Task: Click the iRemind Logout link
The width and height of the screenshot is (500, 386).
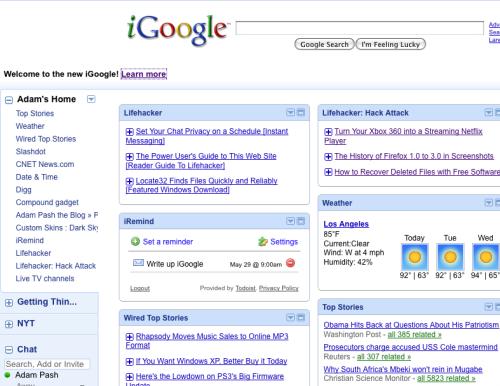Action: 140,288
